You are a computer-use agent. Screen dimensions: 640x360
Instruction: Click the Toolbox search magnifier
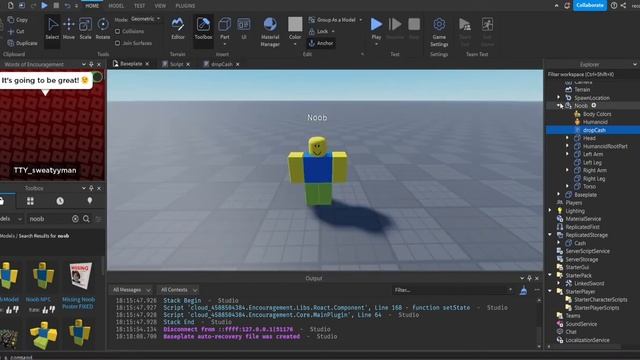[x=86, y=219]
